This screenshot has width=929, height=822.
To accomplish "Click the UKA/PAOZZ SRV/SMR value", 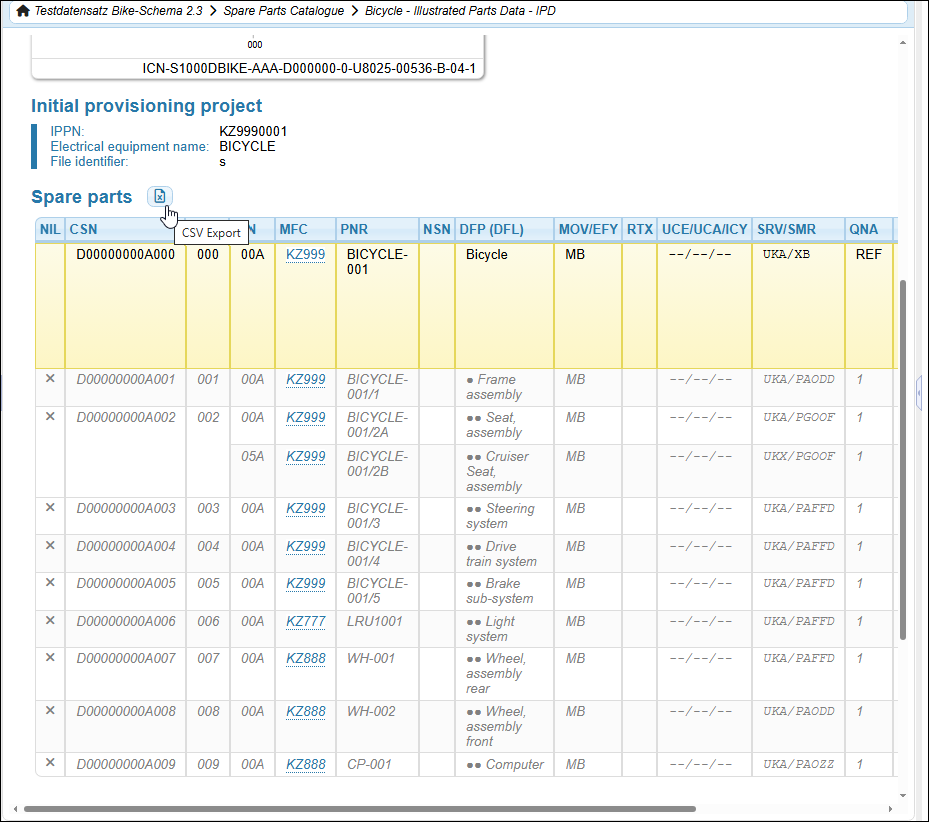I will pyautogui.click(x=799, y=765).
